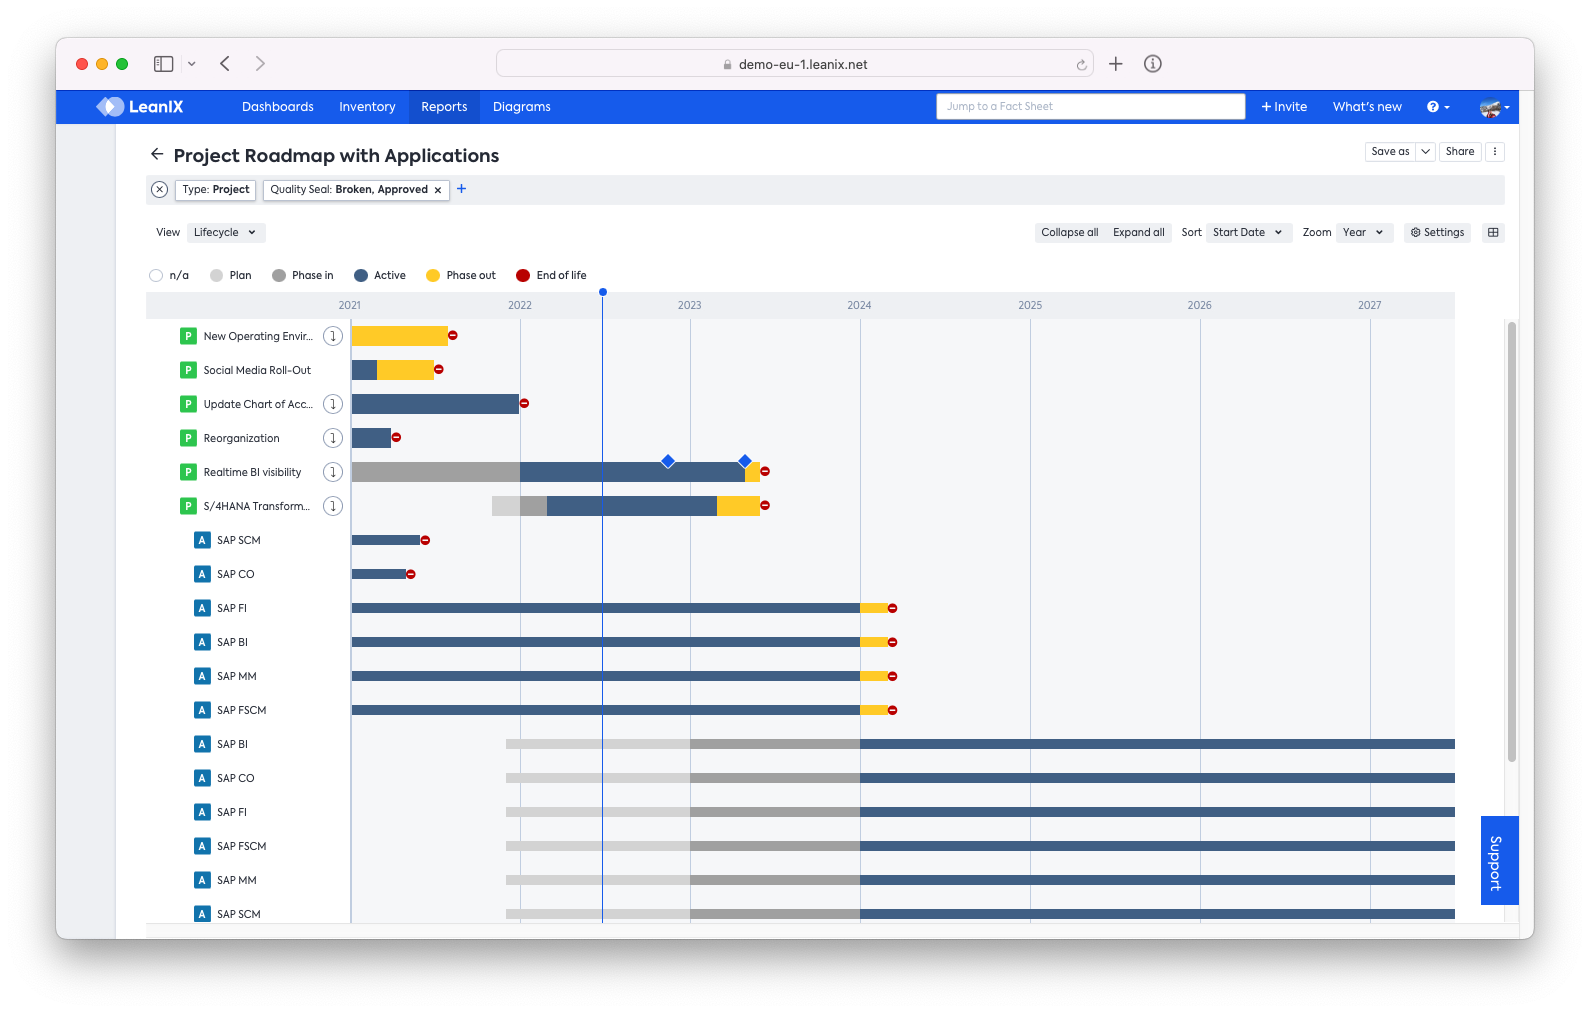Click the Type: Project filter chip

(x=216, y=190)
